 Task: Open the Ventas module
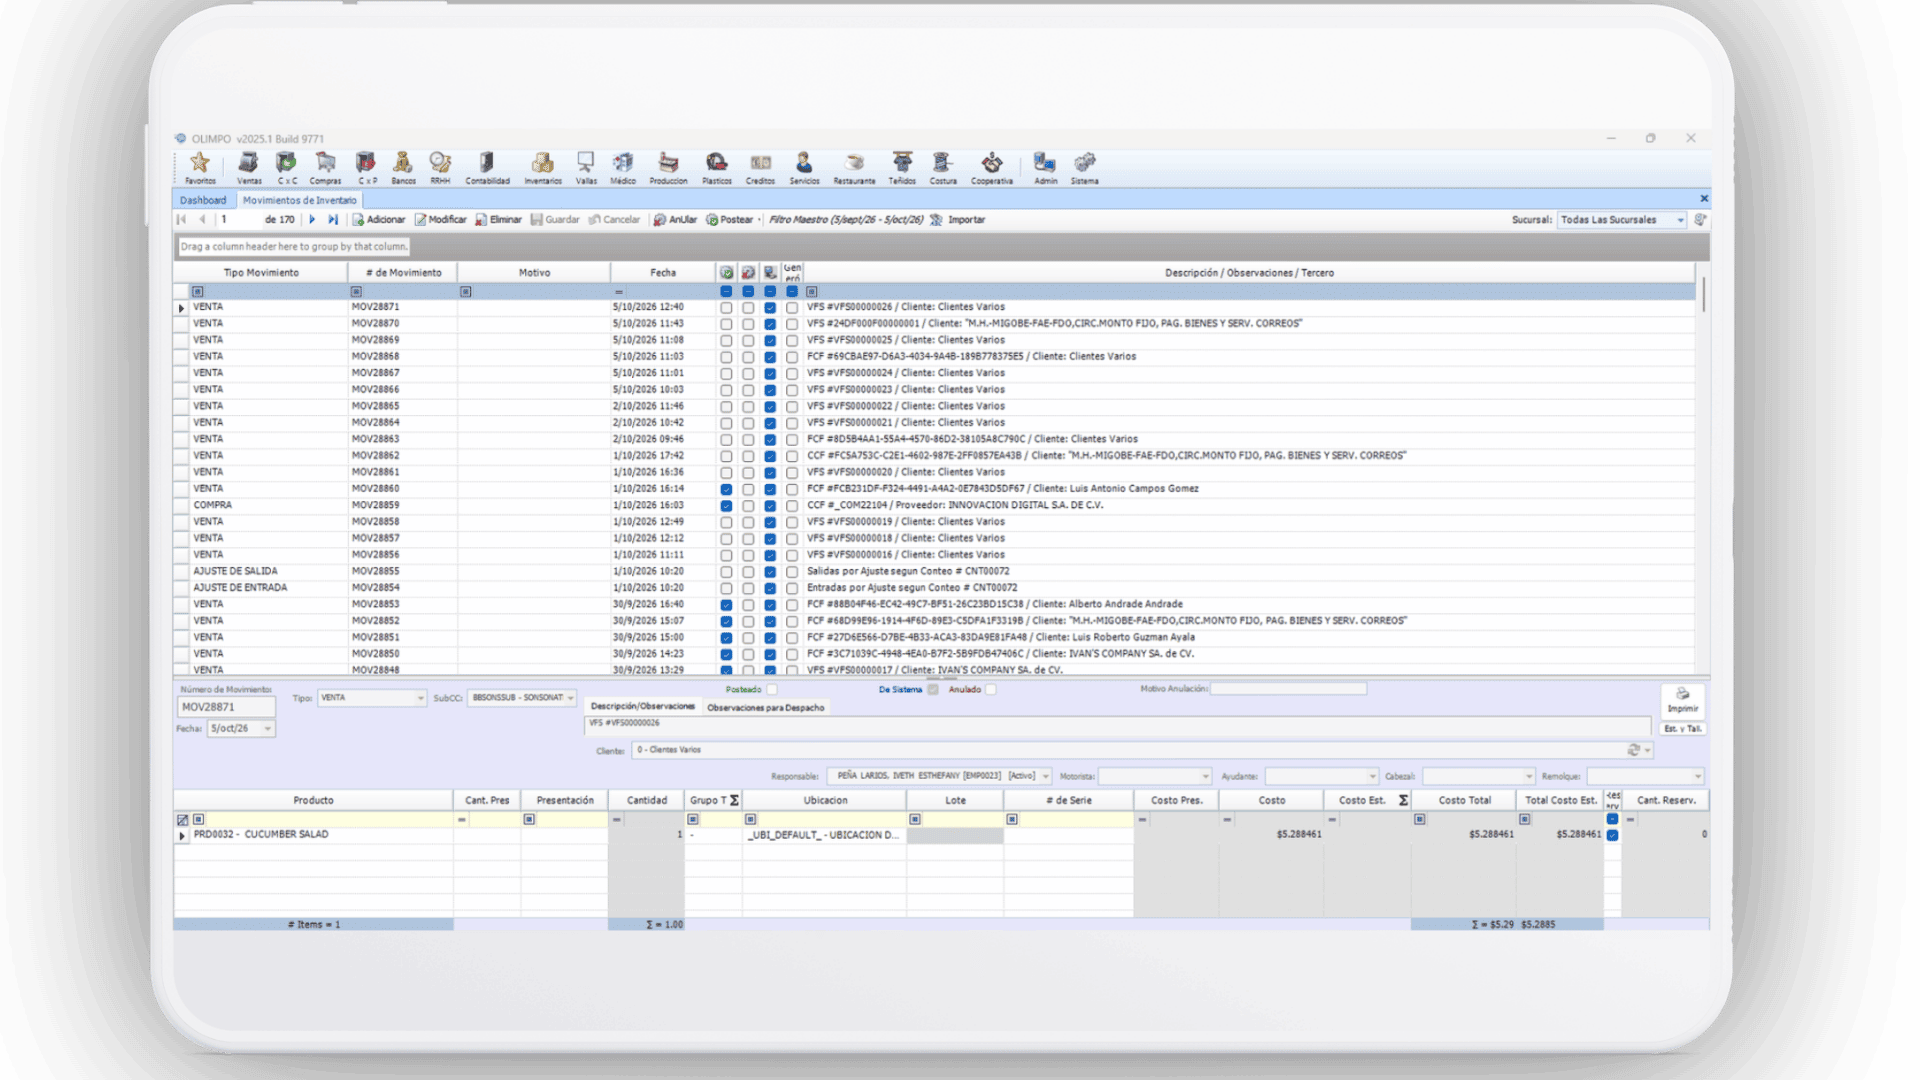[x=249, y=167]
